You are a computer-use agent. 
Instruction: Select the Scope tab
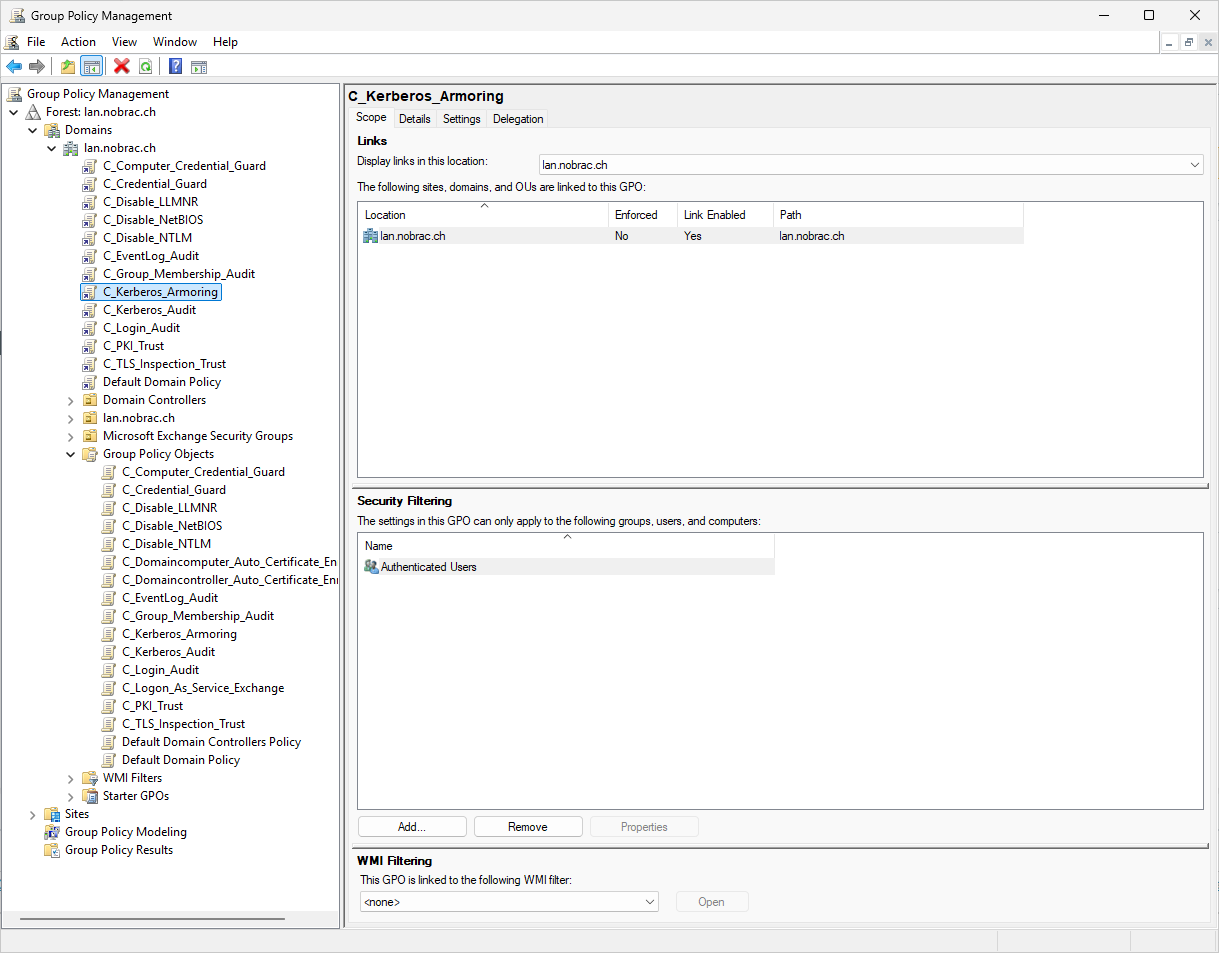pos(371,117)
